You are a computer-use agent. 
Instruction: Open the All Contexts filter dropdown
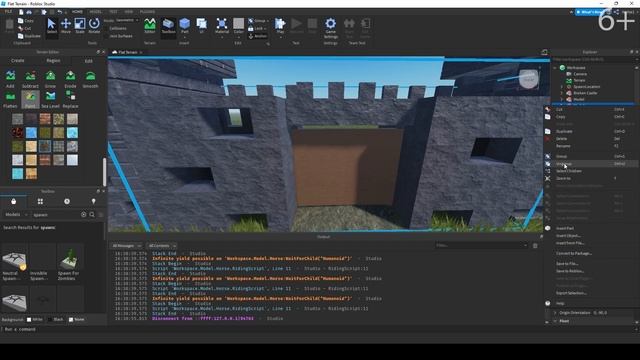(x=162, y=246)
